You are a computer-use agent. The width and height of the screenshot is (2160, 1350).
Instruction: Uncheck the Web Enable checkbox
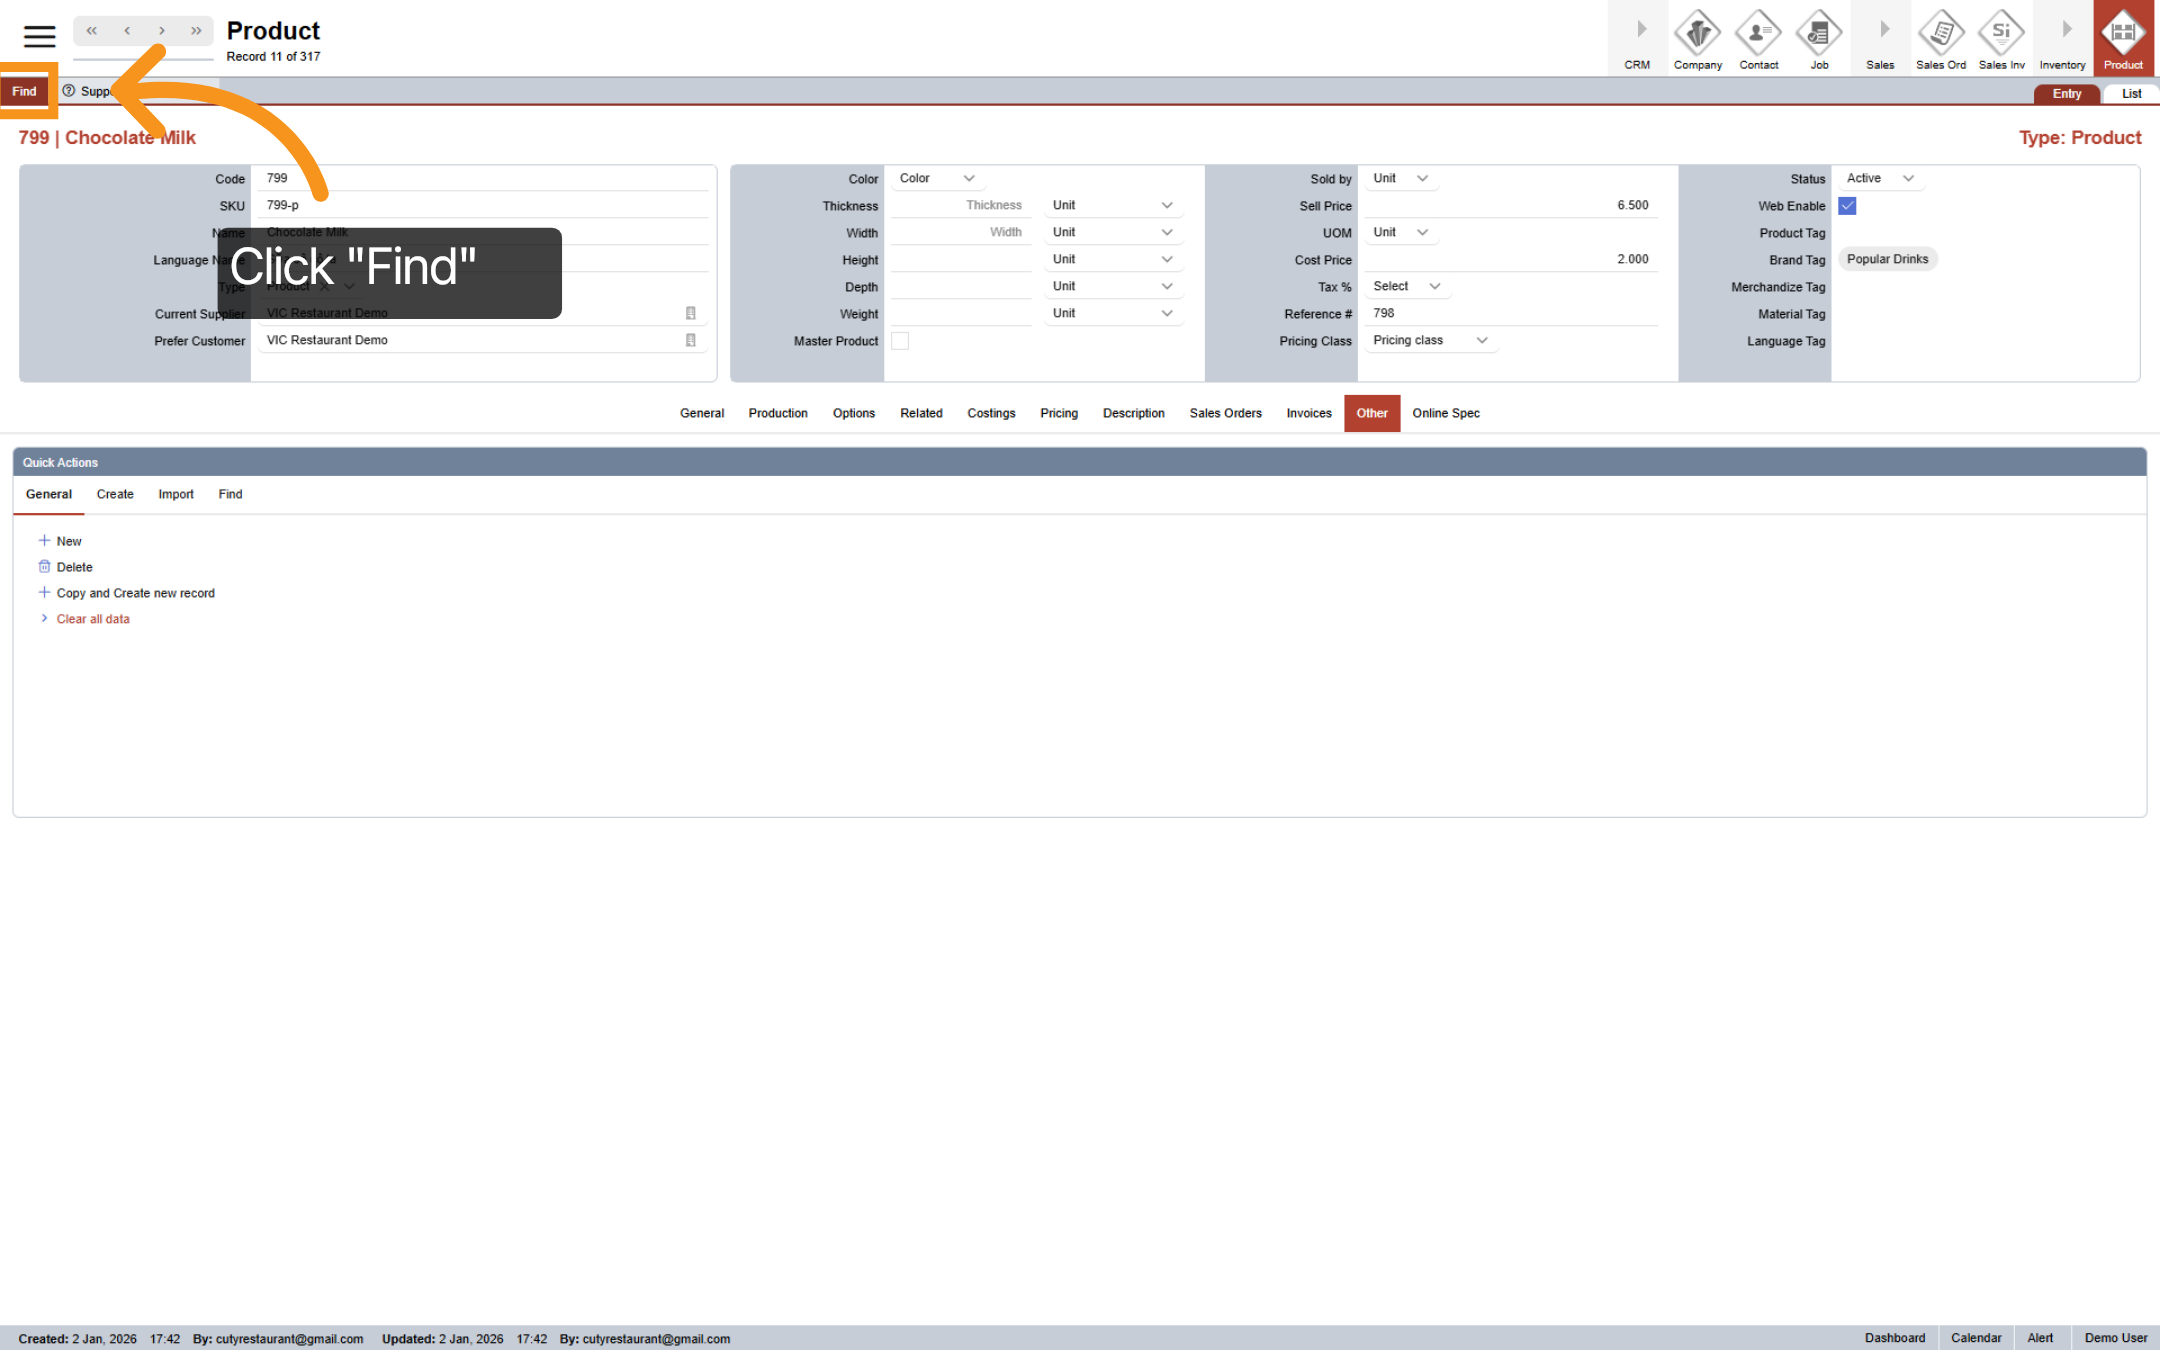coord(1847,206)
